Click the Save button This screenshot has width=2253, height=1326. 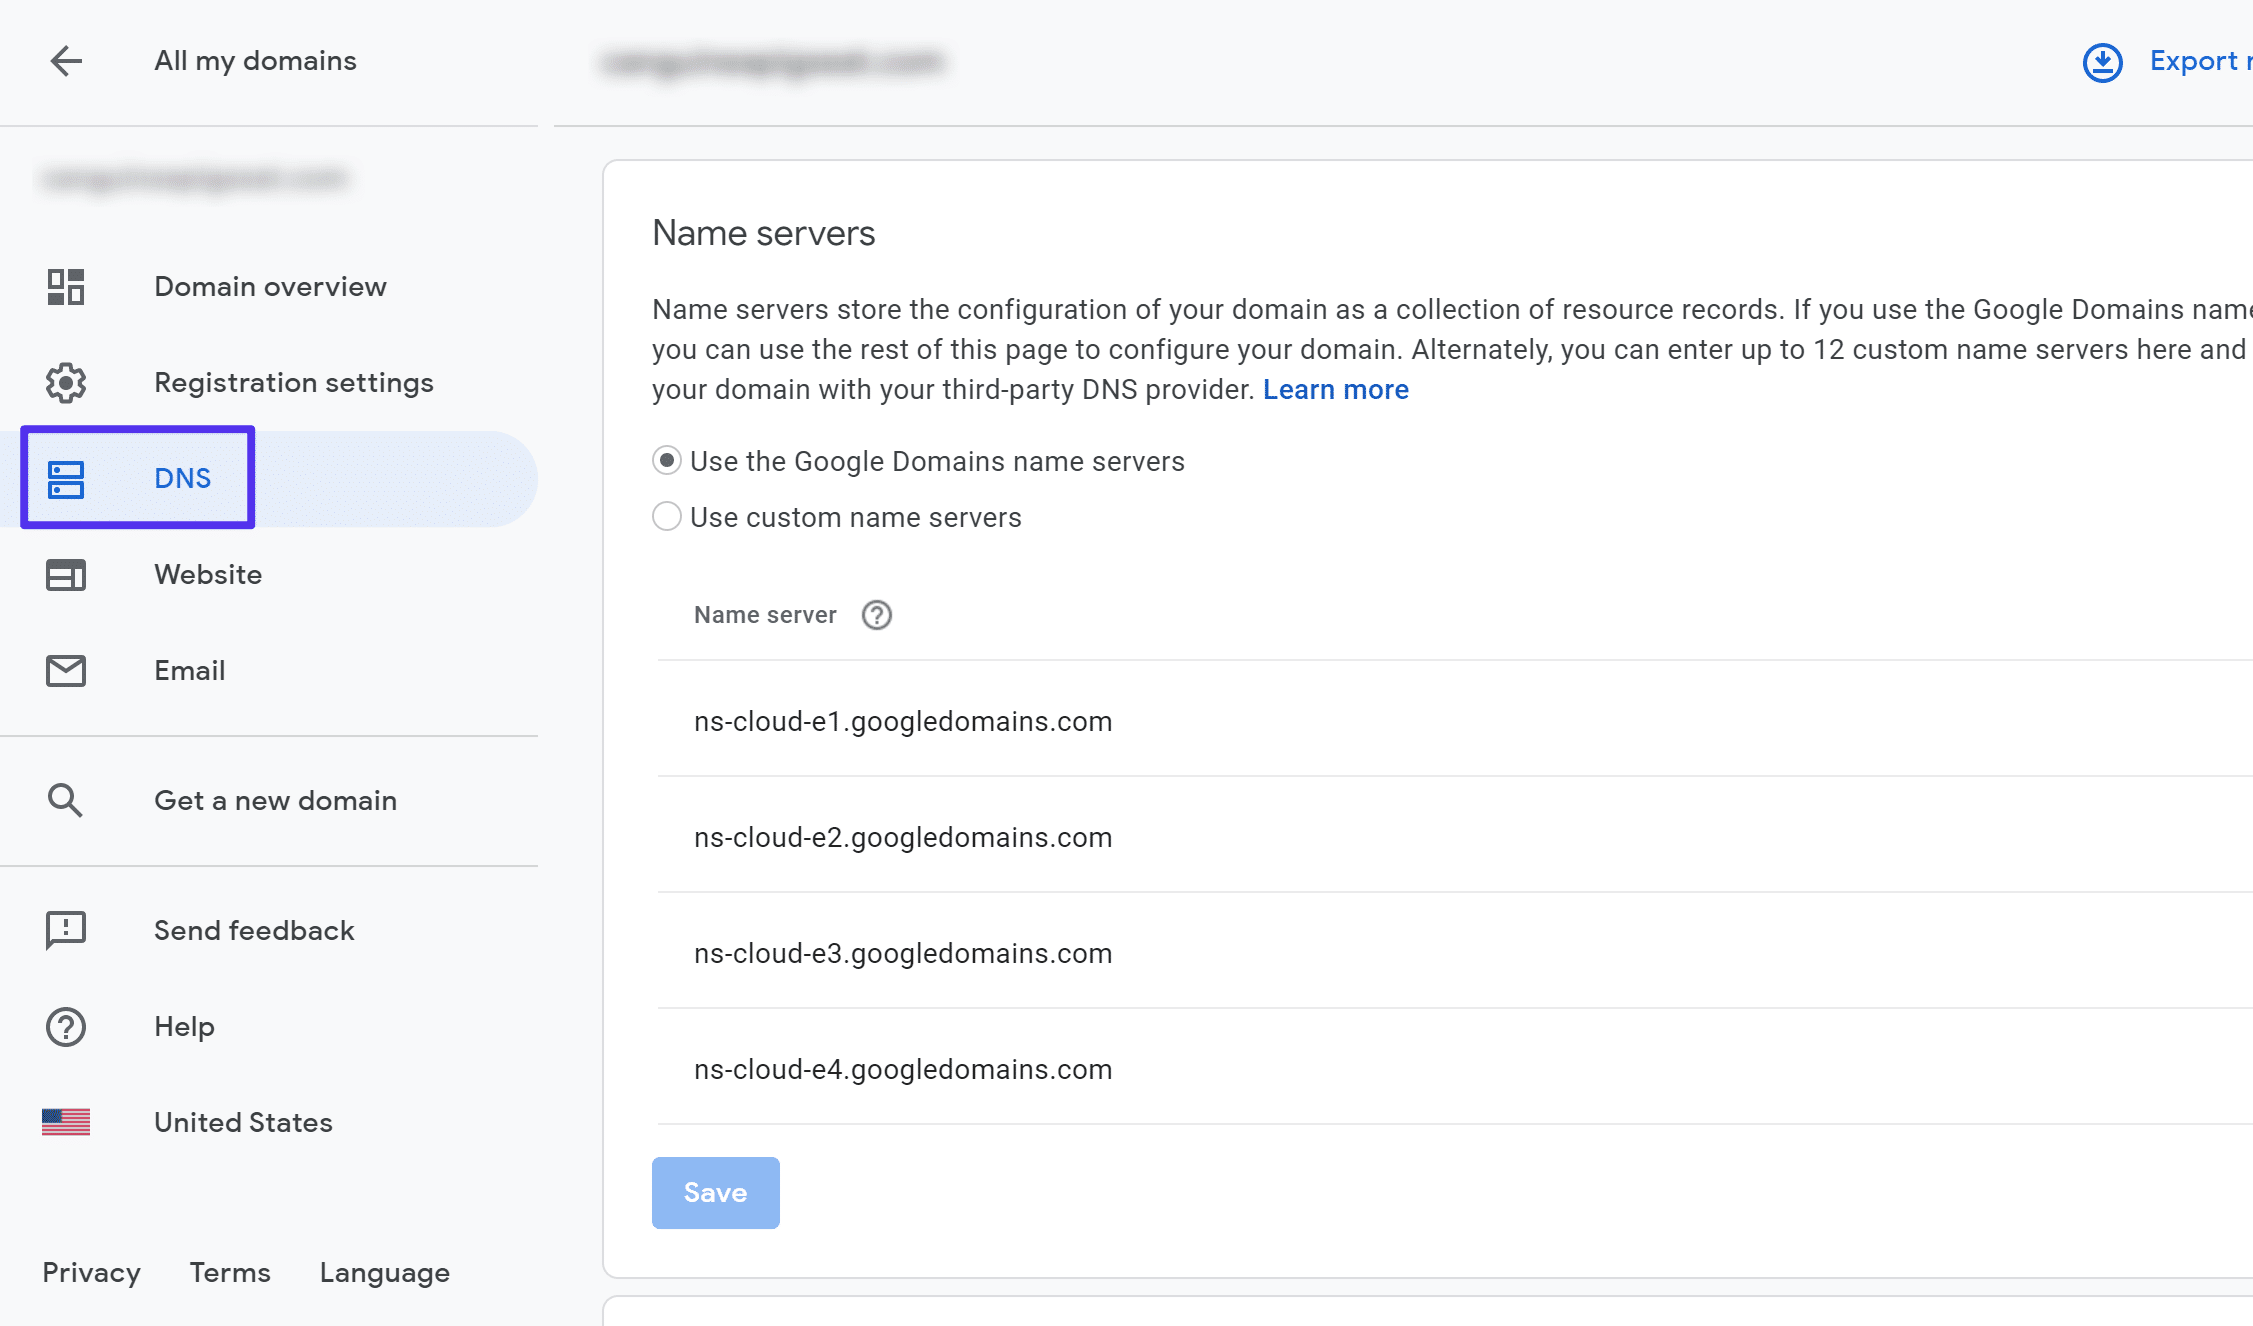point(715,1192)
